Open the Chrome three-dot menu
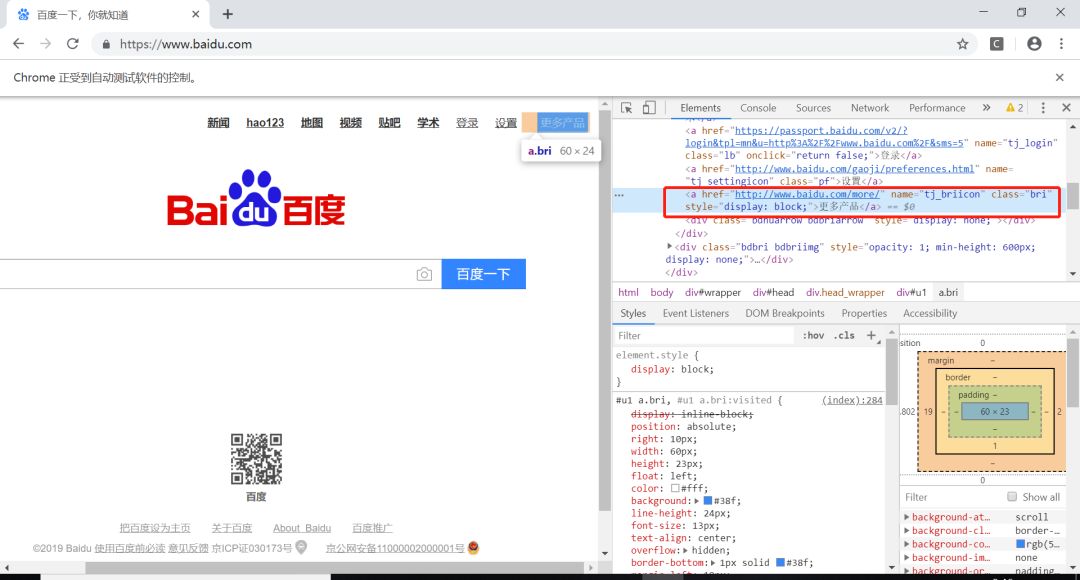 [x=1061, y=44]
